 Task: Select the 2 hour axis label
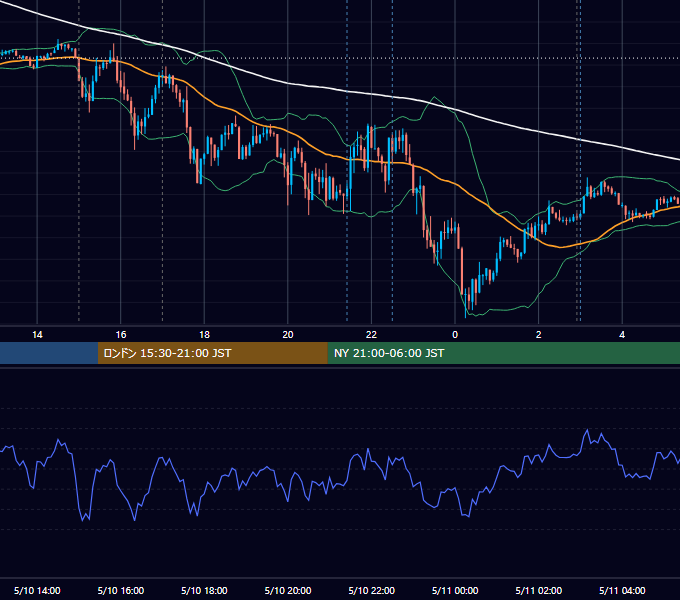(x=539, y=335)
